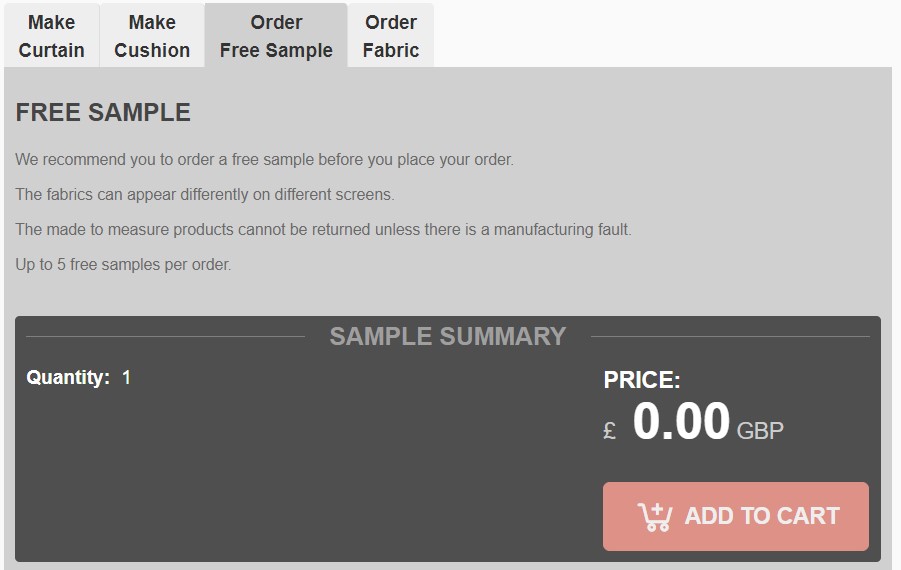Screen dimensions: 901x570
Task: Switch to the Make Curtain tab
Action: click(x=52, y=36)
